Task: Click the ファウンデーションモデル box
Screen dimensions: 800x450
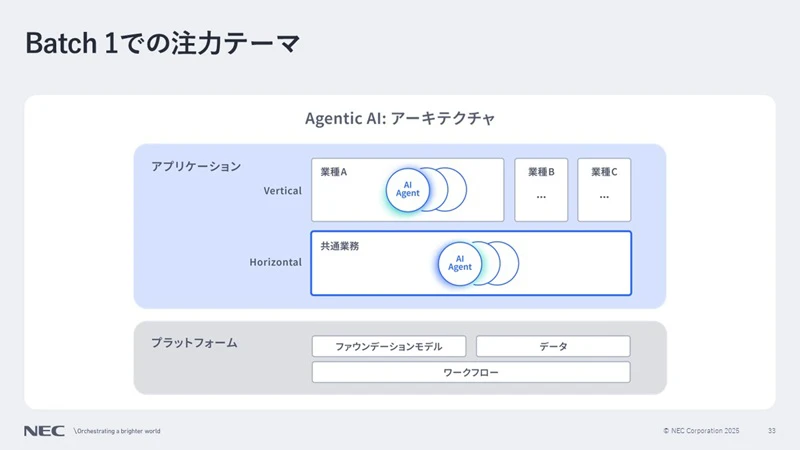Action: point(388,346)
